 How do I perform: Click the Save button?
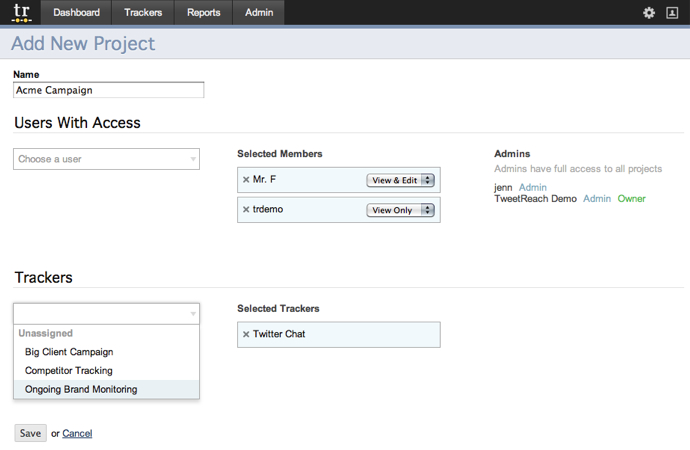(x=30, y=433)
